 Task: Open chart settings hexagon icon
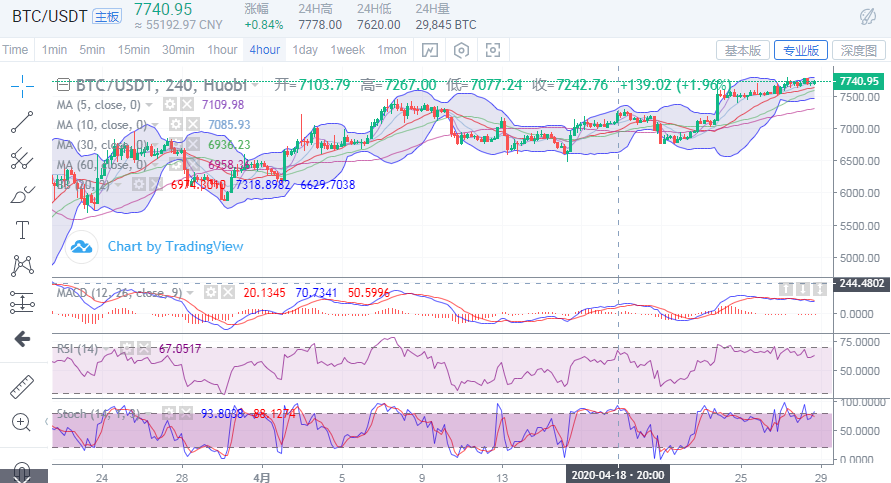(x=461, y=51)
